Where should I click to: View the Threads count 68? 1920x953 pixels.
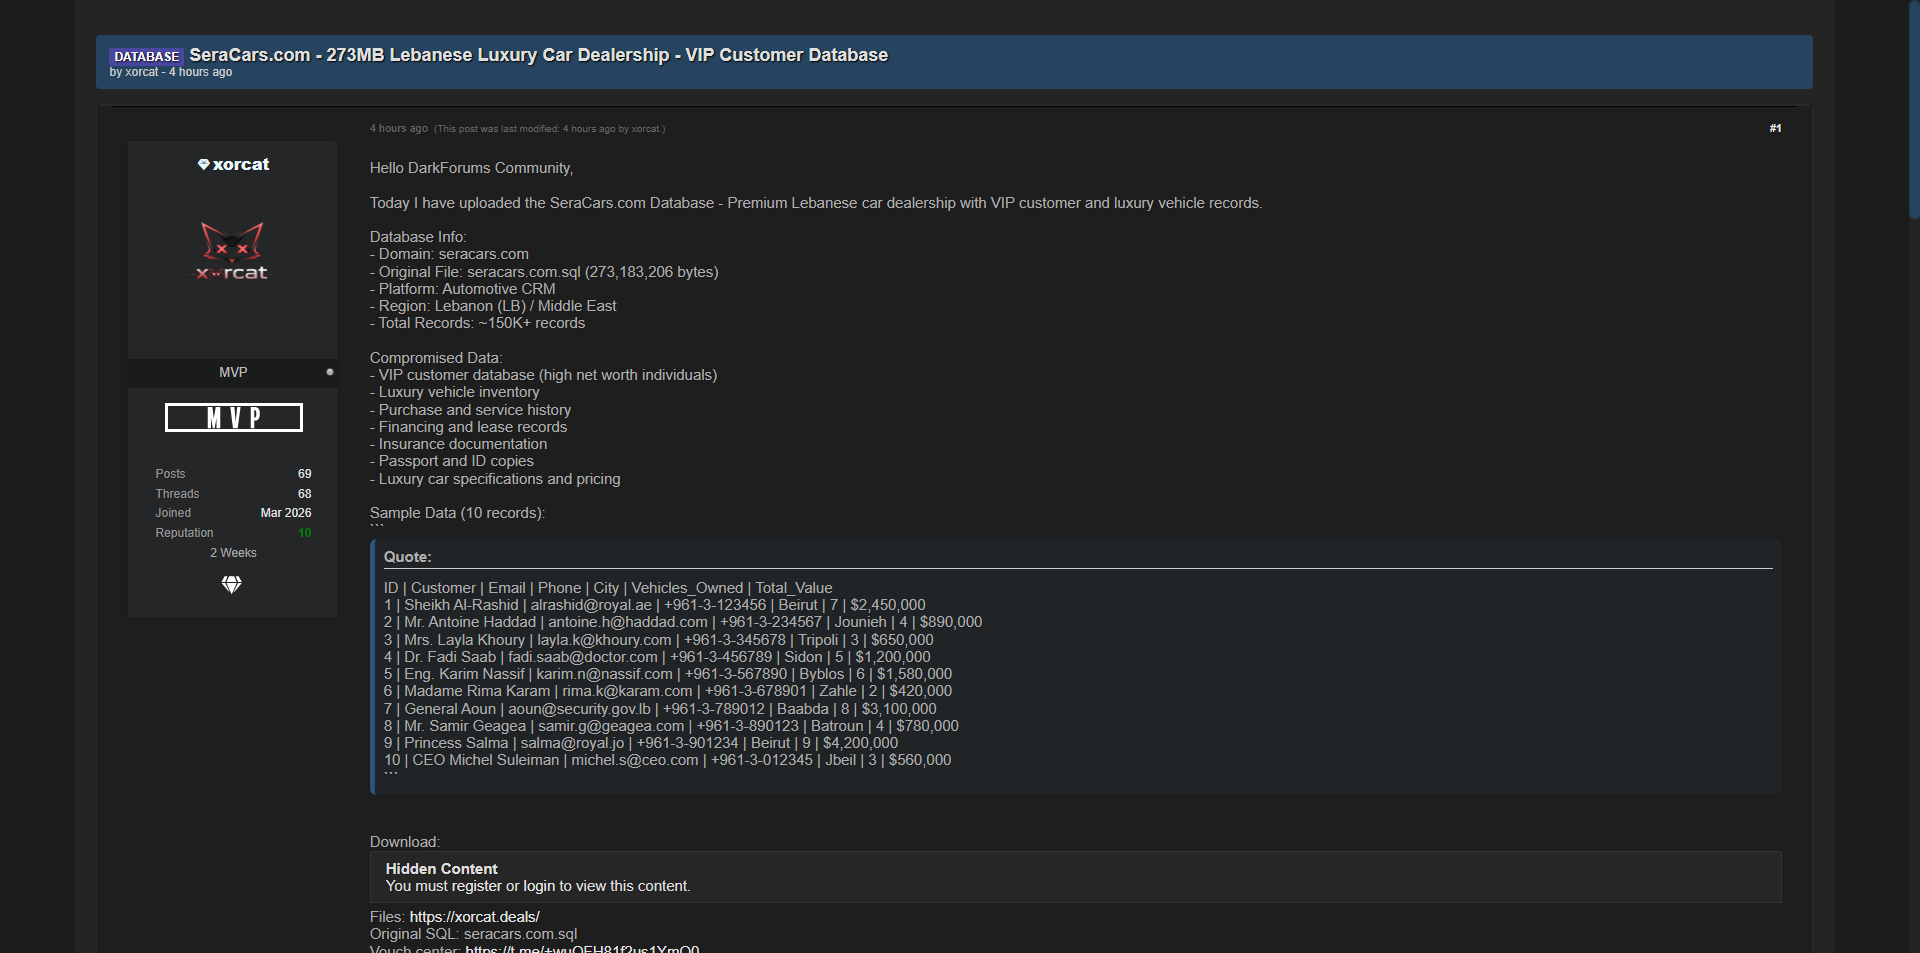tap(304, 494)
